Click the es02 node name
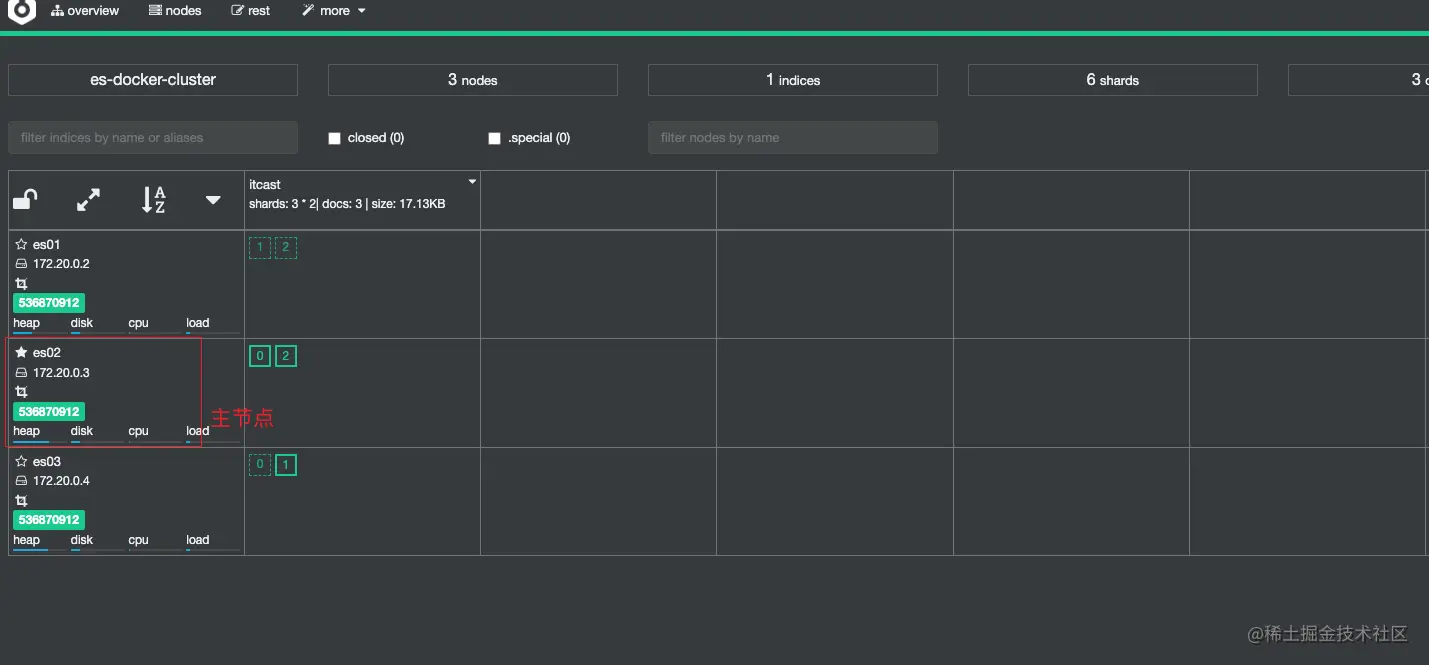Image resolution: width=1429 pixels, height=665 pixels. pos(47,353)
